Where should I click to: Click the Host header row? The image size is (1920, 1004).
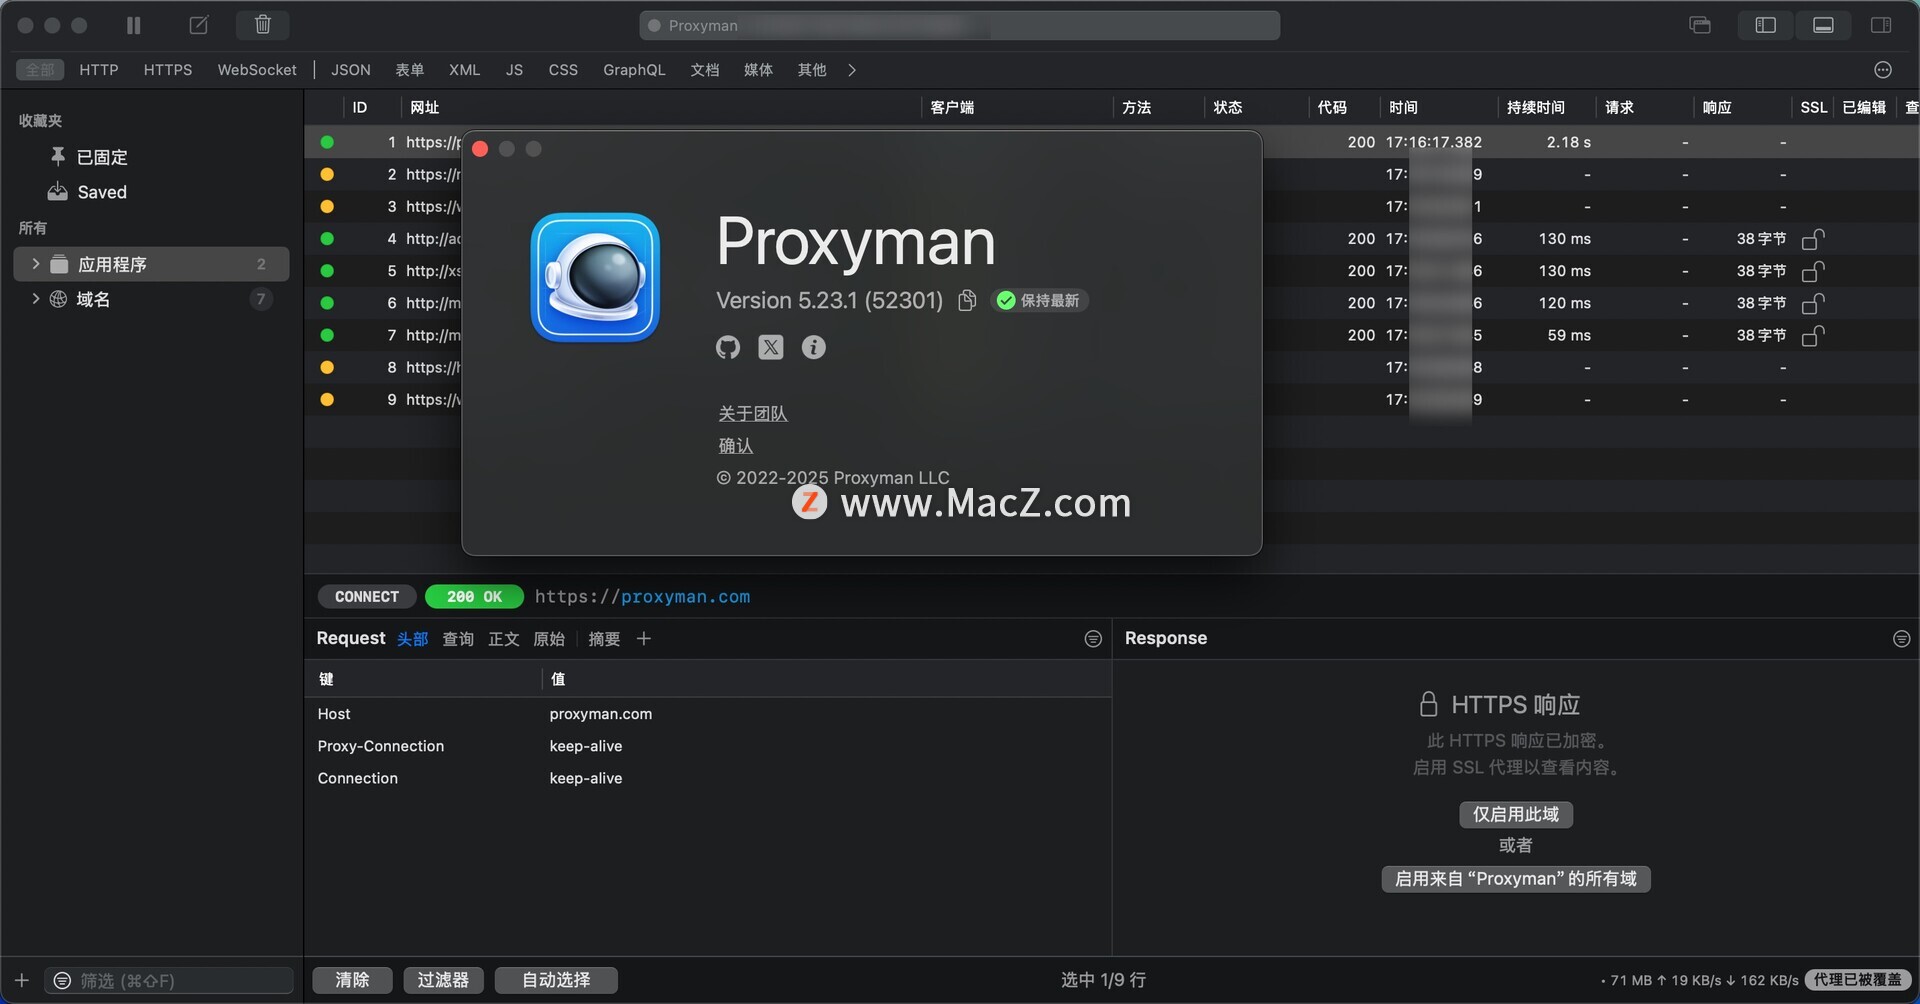pyautogui.click(x=708, y=714)
